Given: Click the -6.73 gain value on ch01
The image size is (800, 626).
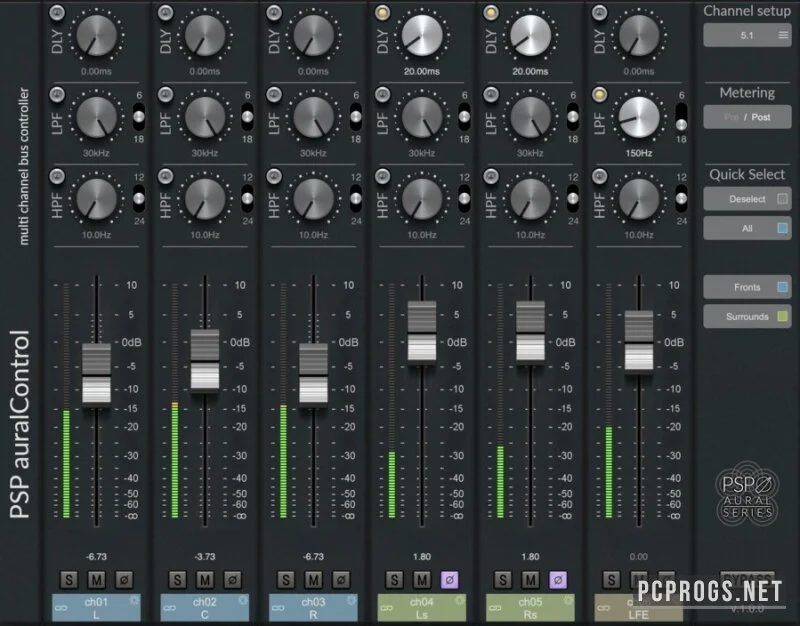Looking at the screenshot, I should tap(96, 557).
